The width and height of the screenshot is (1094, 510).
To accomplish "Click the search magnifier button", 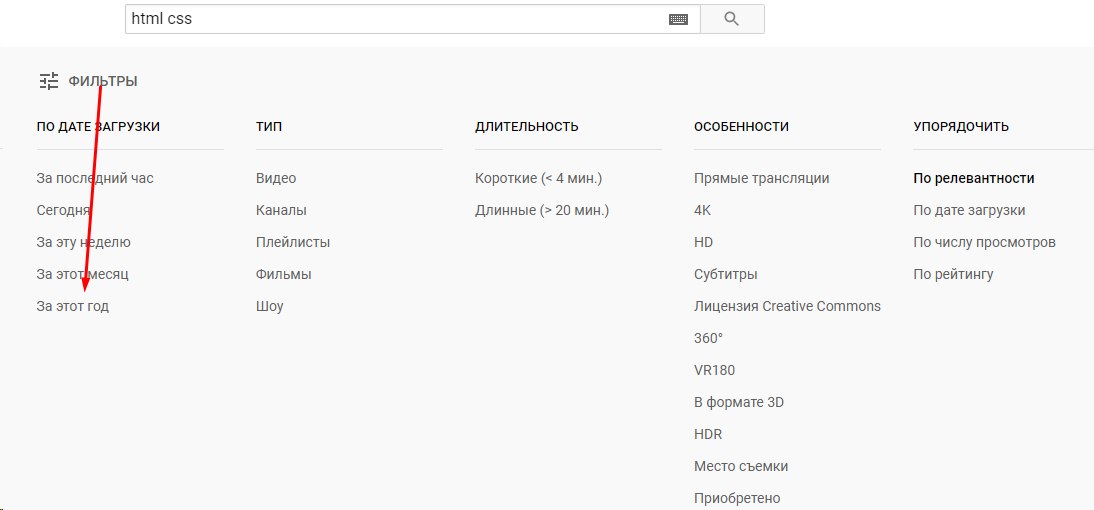I will point(732,19).
